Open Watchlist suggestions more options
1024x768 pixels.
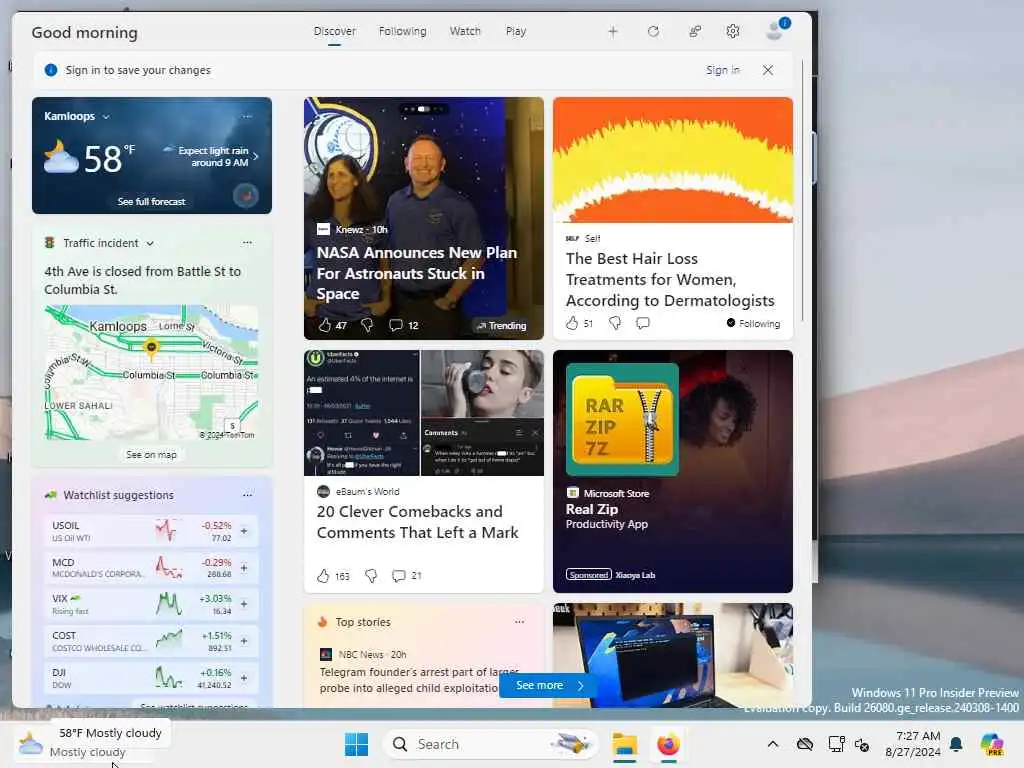[248, 495]
